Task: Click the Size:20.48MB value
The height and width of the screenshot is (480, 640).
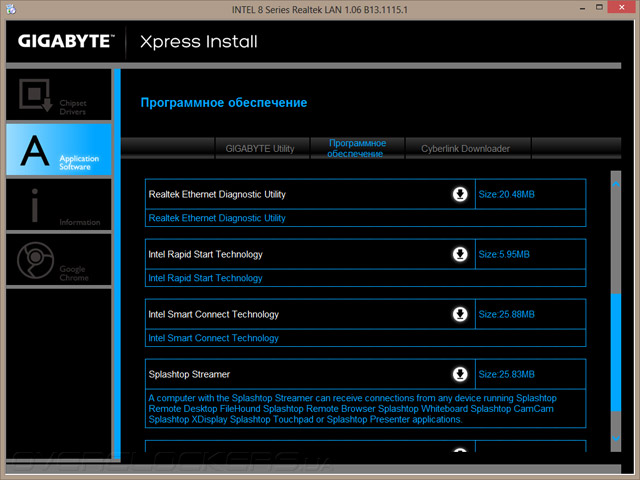Action: (507, 194)
